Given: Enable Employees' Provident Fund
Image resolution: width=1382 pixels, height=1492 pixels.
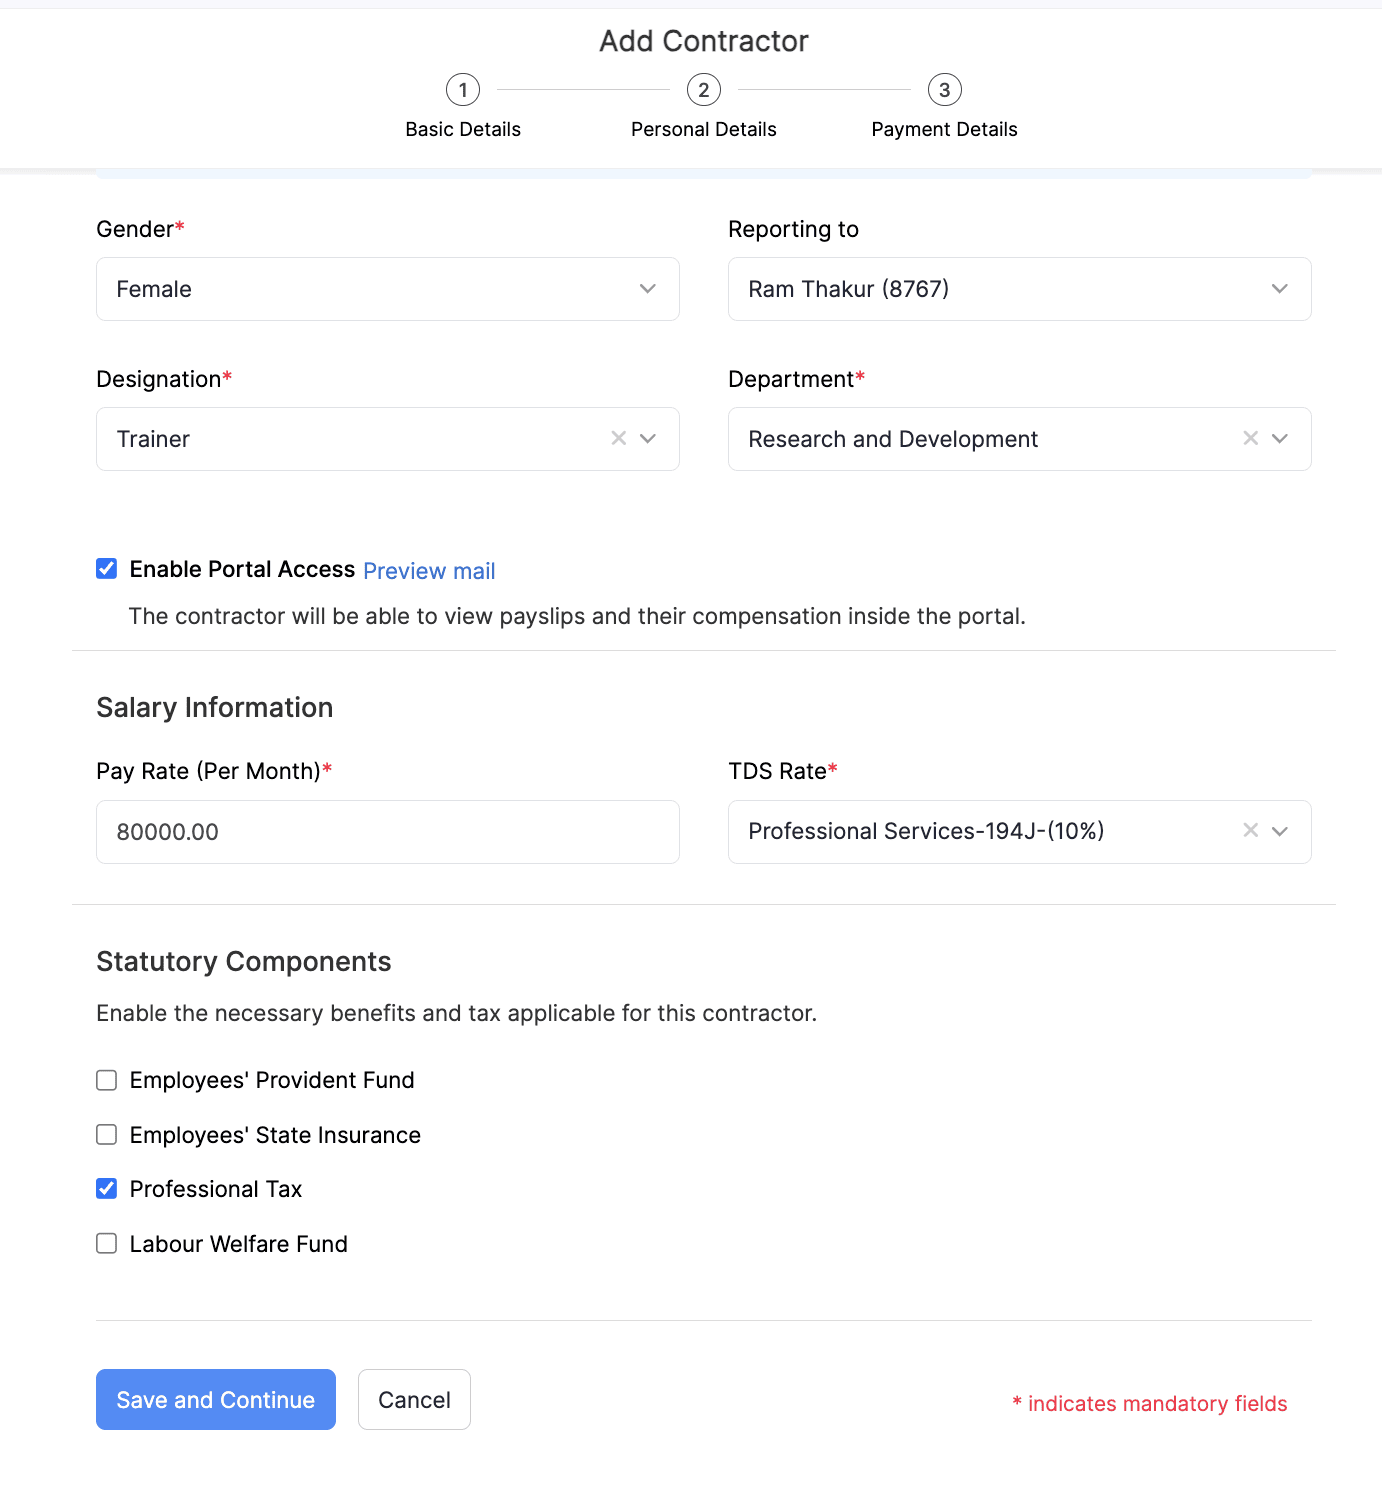Looking at the screenshot, I should 106,1079.
